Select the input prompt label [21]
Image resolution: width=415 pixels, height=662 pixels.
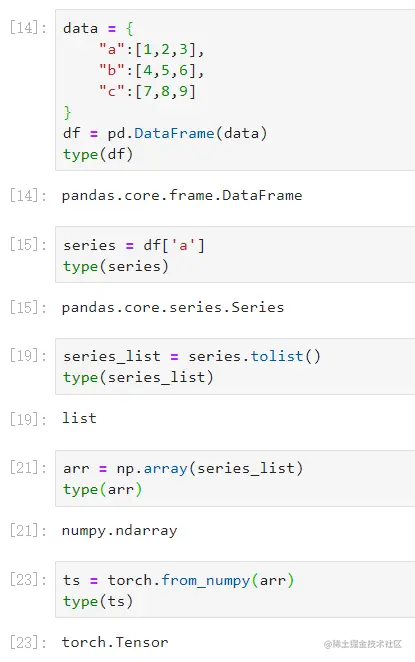pos(28,468)
